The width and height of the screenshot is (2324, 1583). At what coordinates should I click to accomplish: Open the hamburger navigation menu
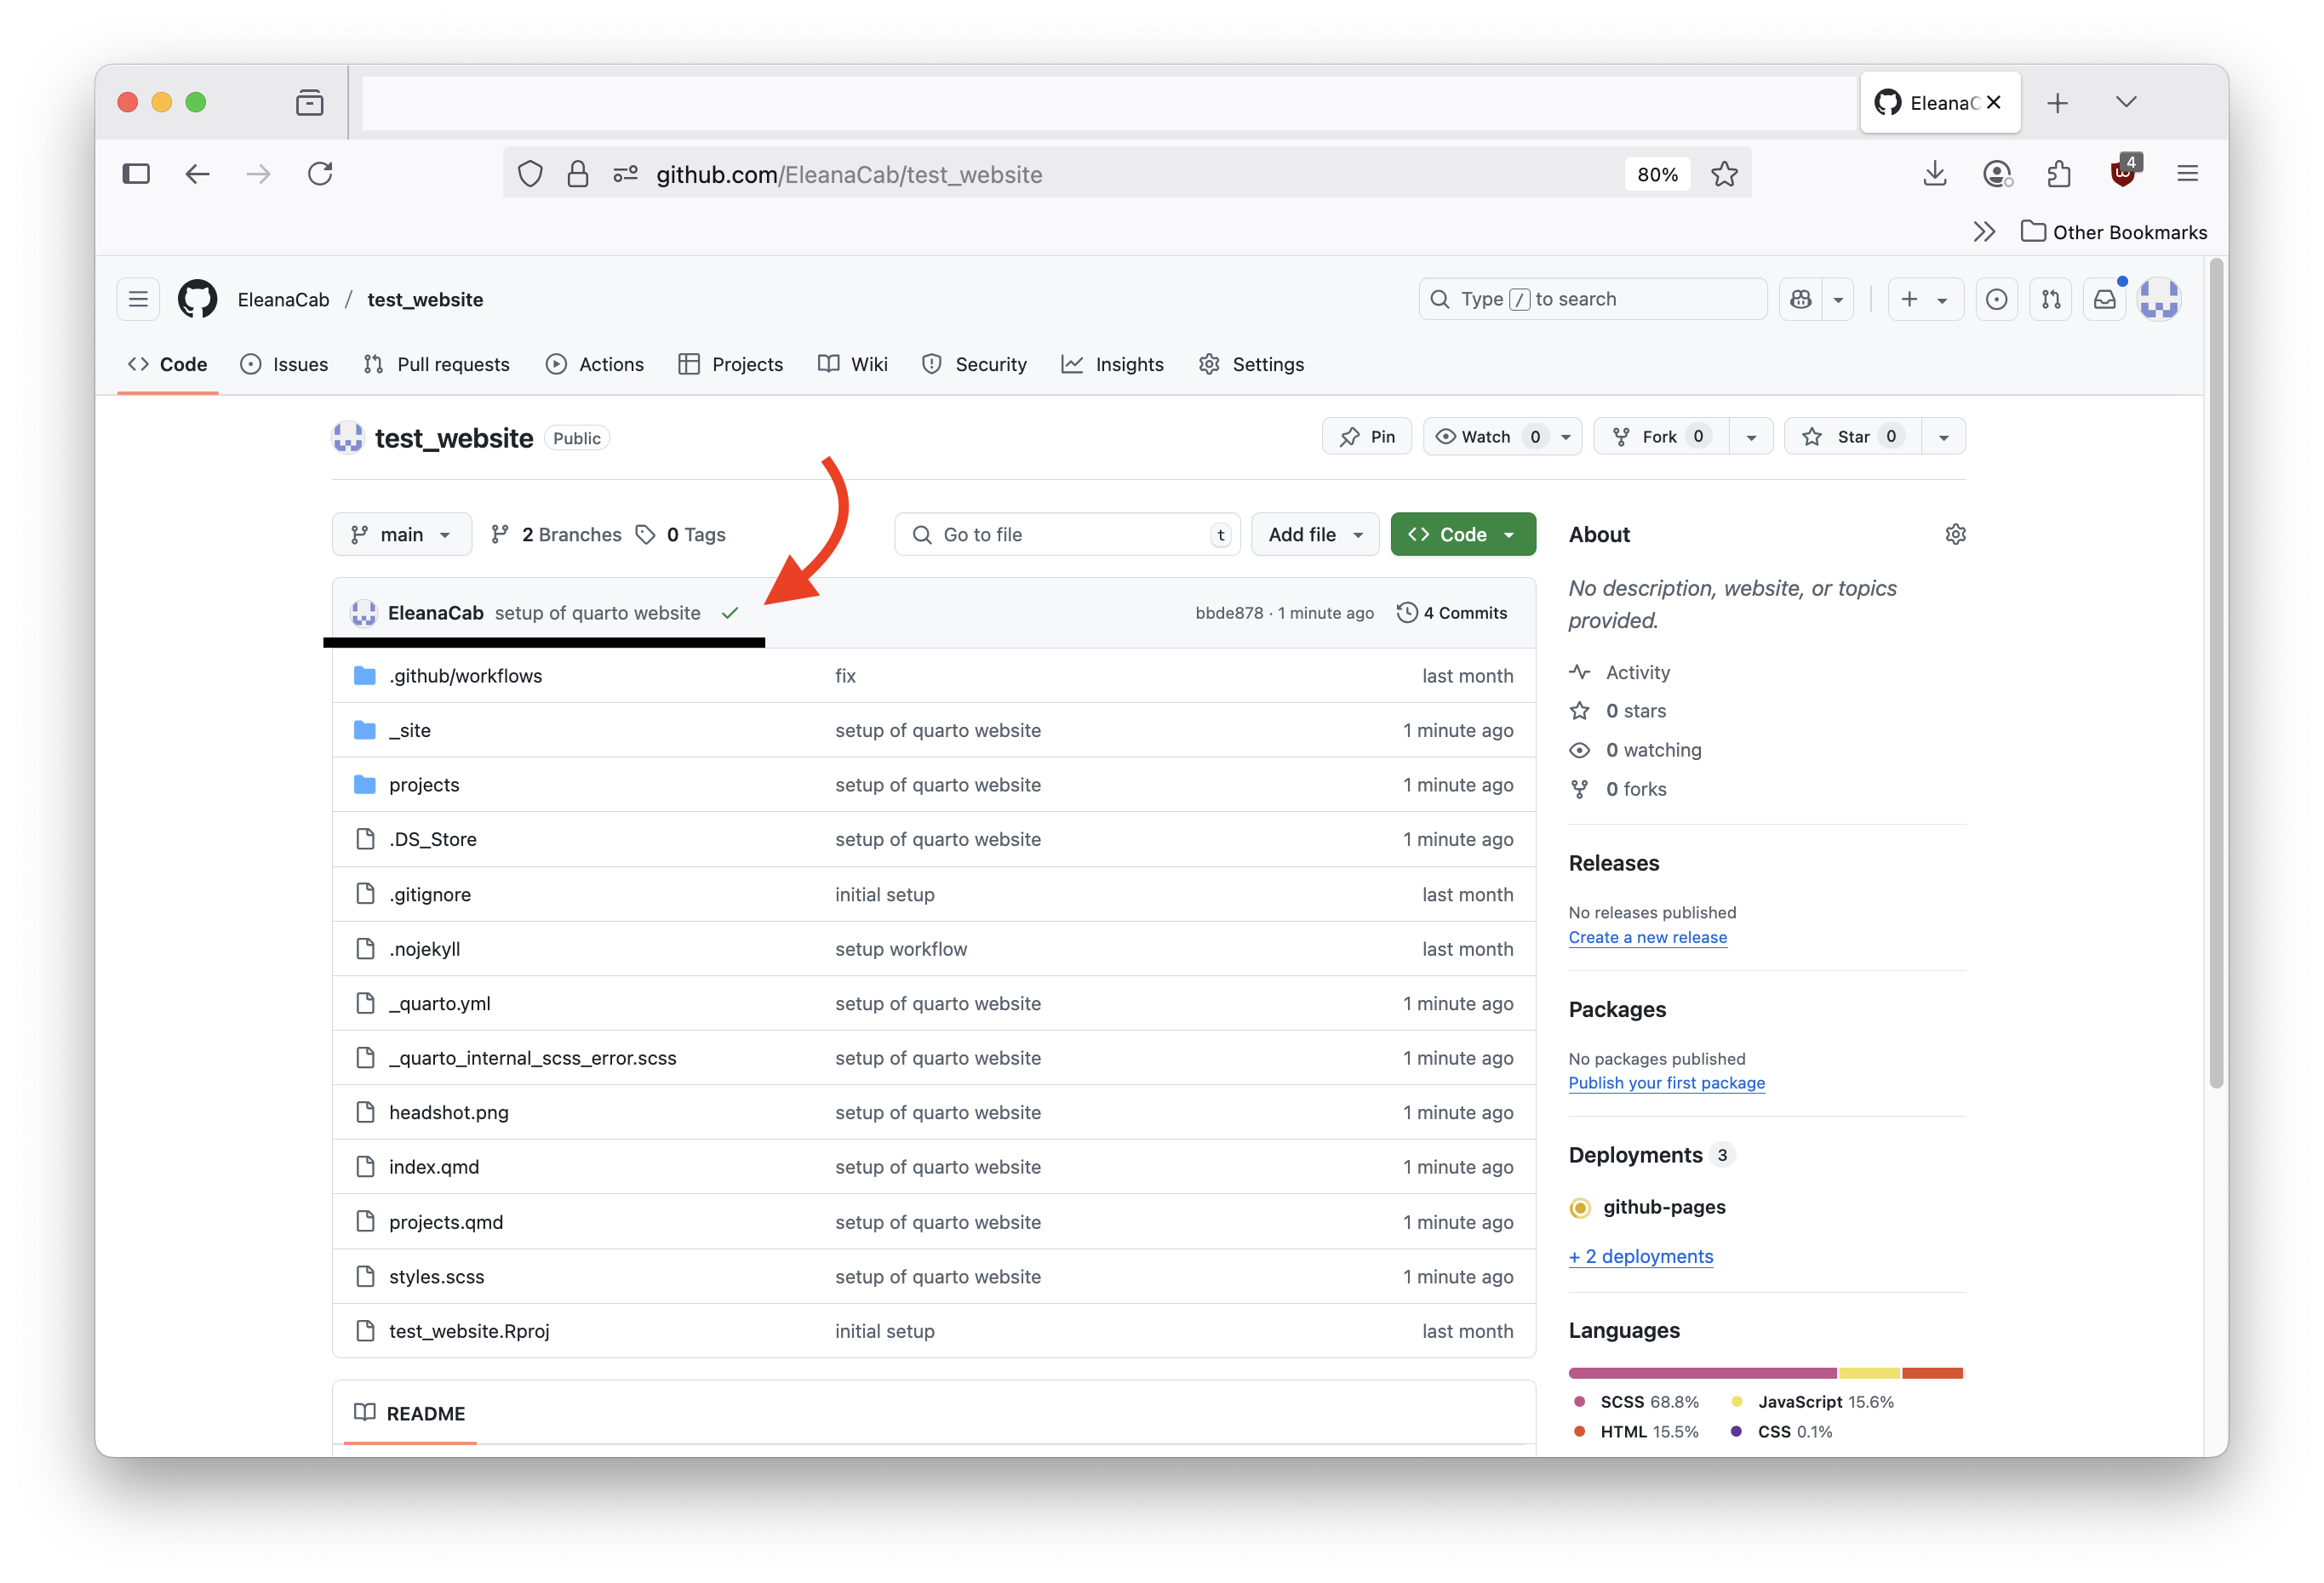138,299
